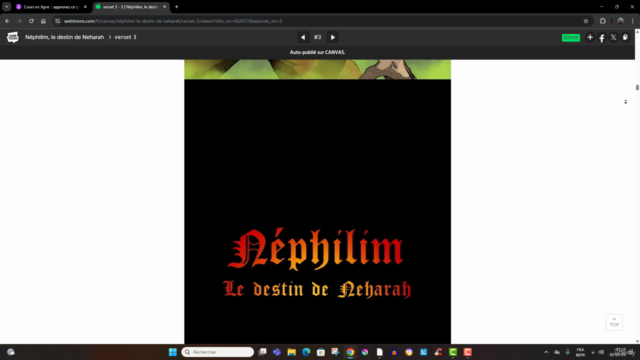
Task: Reload the current page
Action: (31, 21)
